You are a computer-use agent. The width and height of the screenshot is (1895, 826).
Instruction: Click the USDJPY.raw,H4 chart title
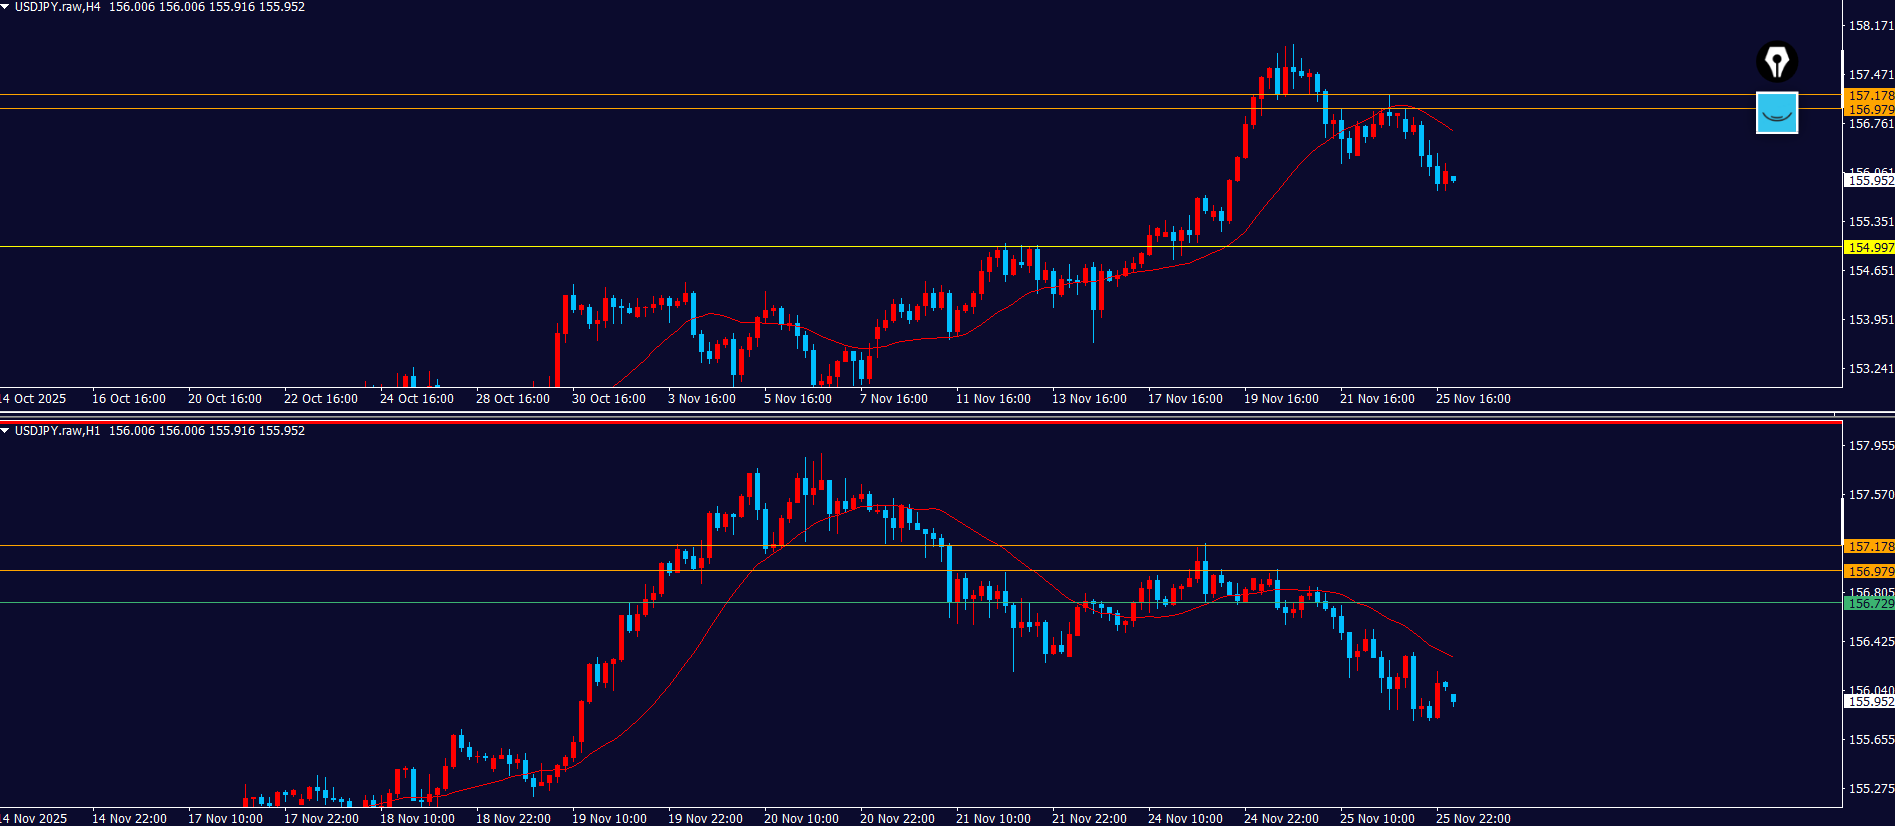[x=58, y=7]
